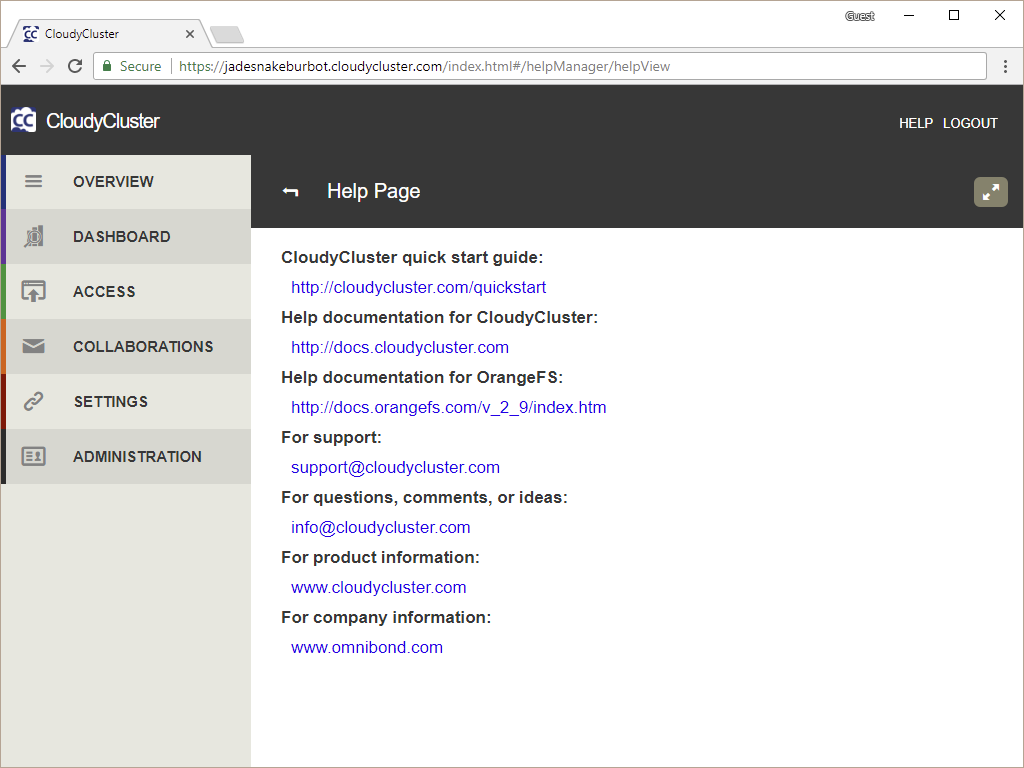Image resolution: width=1024 pixels, height=768 pixels.
Task: Click the Help Page title text
Action: click(x=374, y=191)
